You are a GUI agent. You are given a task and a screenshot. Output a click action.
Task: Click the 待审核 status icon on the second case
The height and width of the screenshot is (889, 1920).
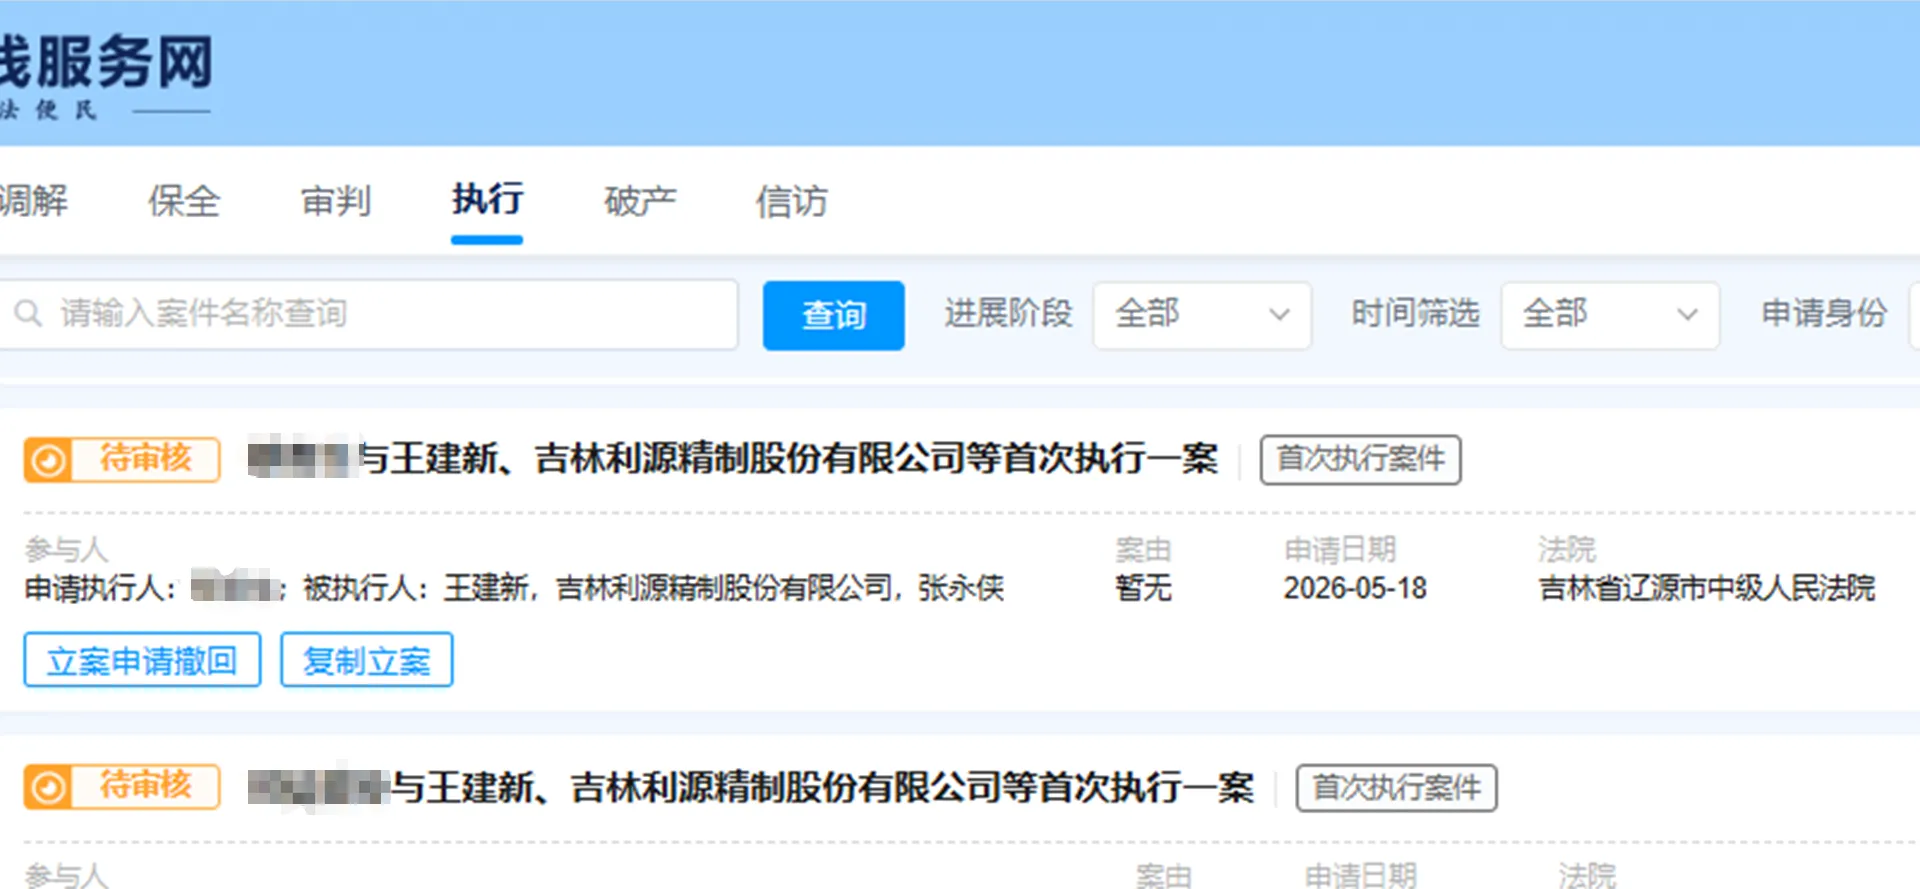pos(48,787)
